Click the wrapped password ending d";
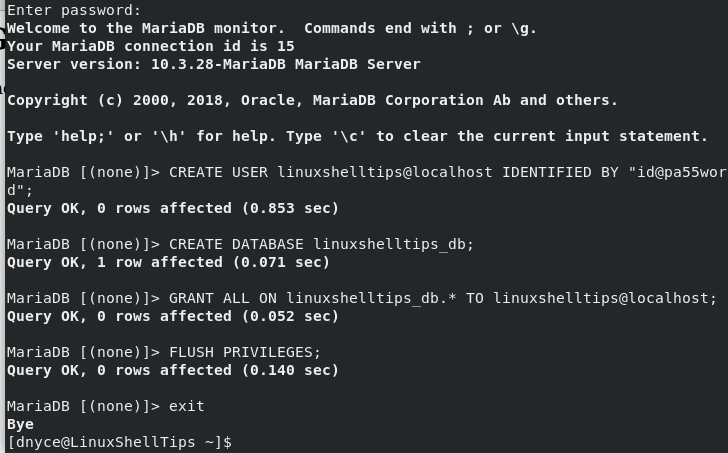 point(20,190)
